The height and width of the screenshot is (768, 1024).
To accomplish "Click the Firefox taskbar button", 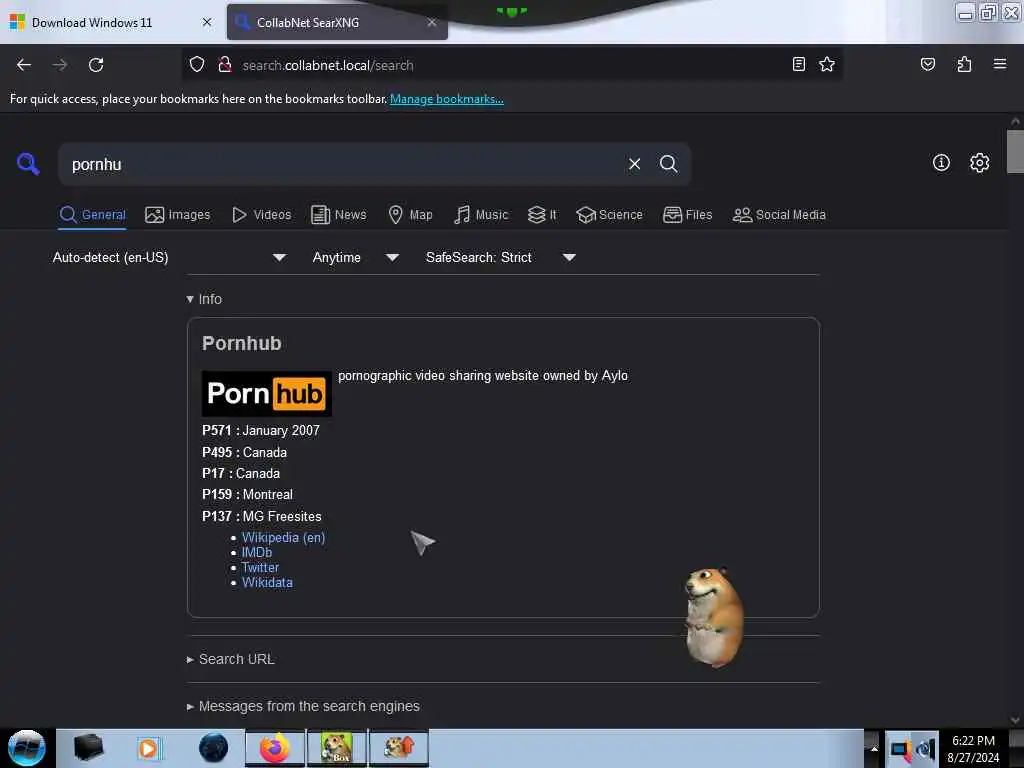I will (x=274, y=748).
